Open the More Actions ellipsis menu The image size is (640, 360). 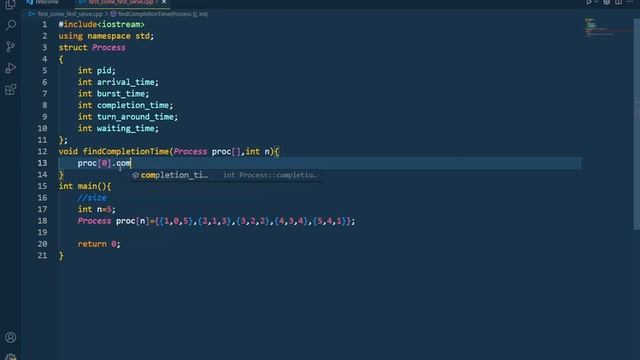pos(630,2)
